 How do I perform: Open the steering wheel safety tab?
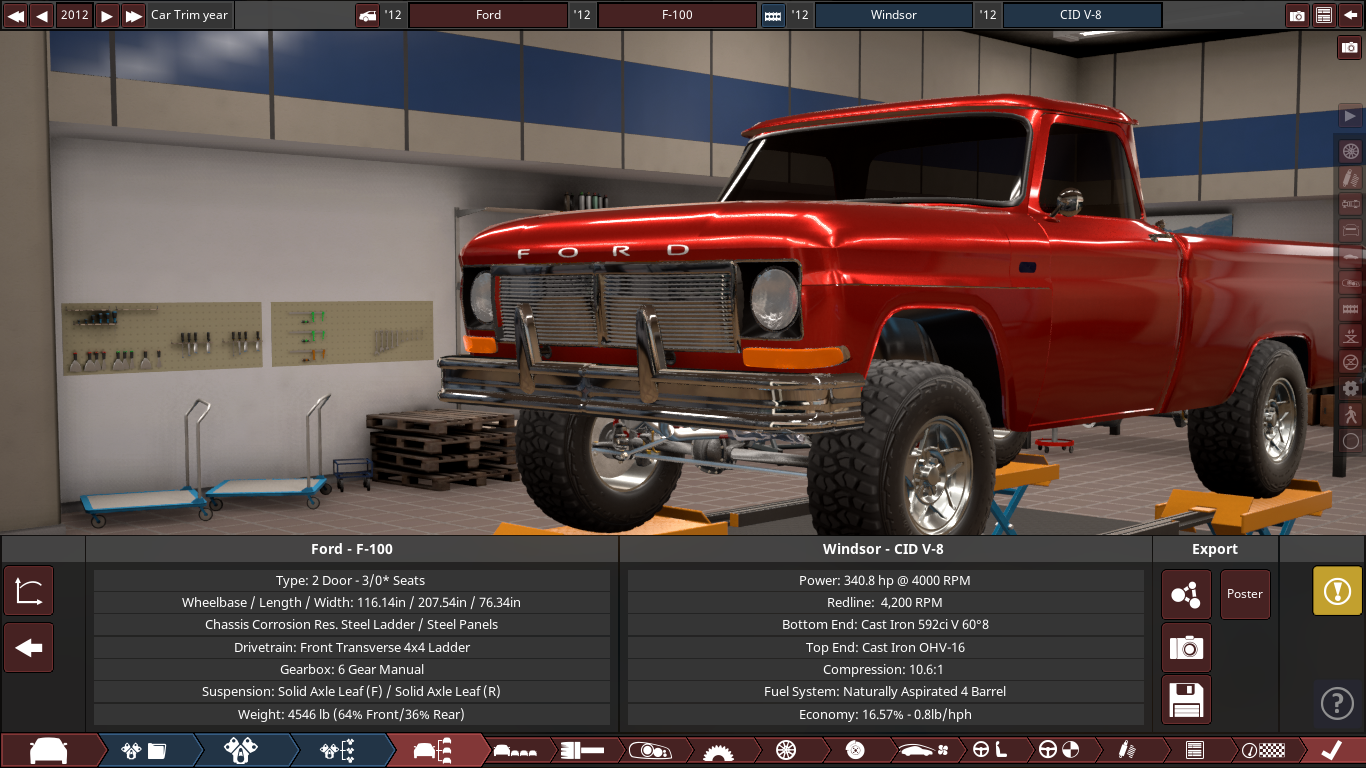click(1059, 750)
